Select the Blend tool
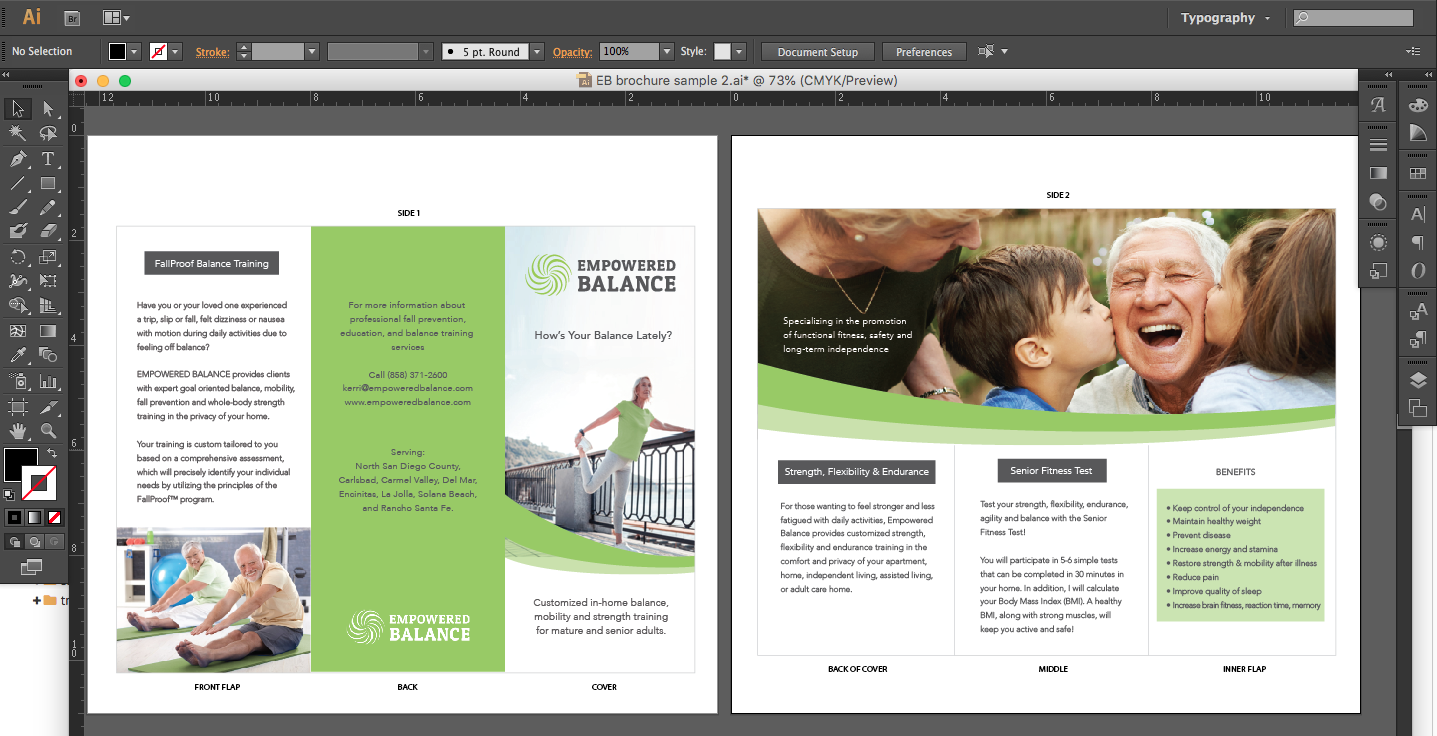The width and height of the screenshot is (1437, 736). (x=48, y=355)
